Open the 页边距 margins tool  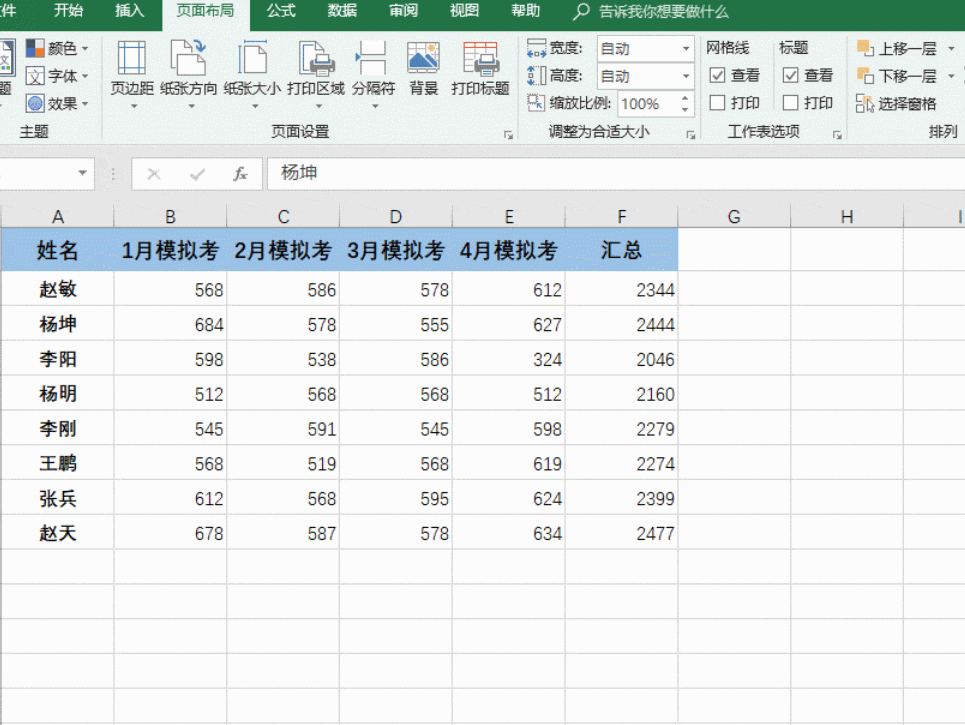click(x=132, y=73)
